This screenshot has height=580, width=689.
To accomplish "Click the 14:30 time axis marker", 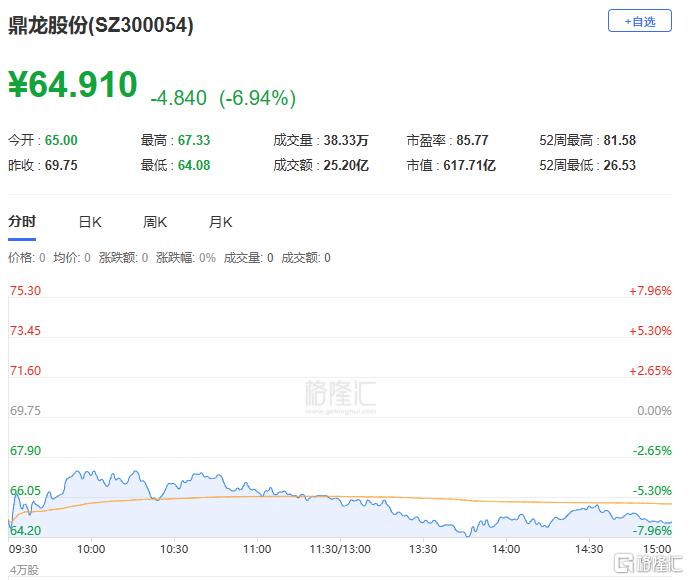I will tap(589, 549).
